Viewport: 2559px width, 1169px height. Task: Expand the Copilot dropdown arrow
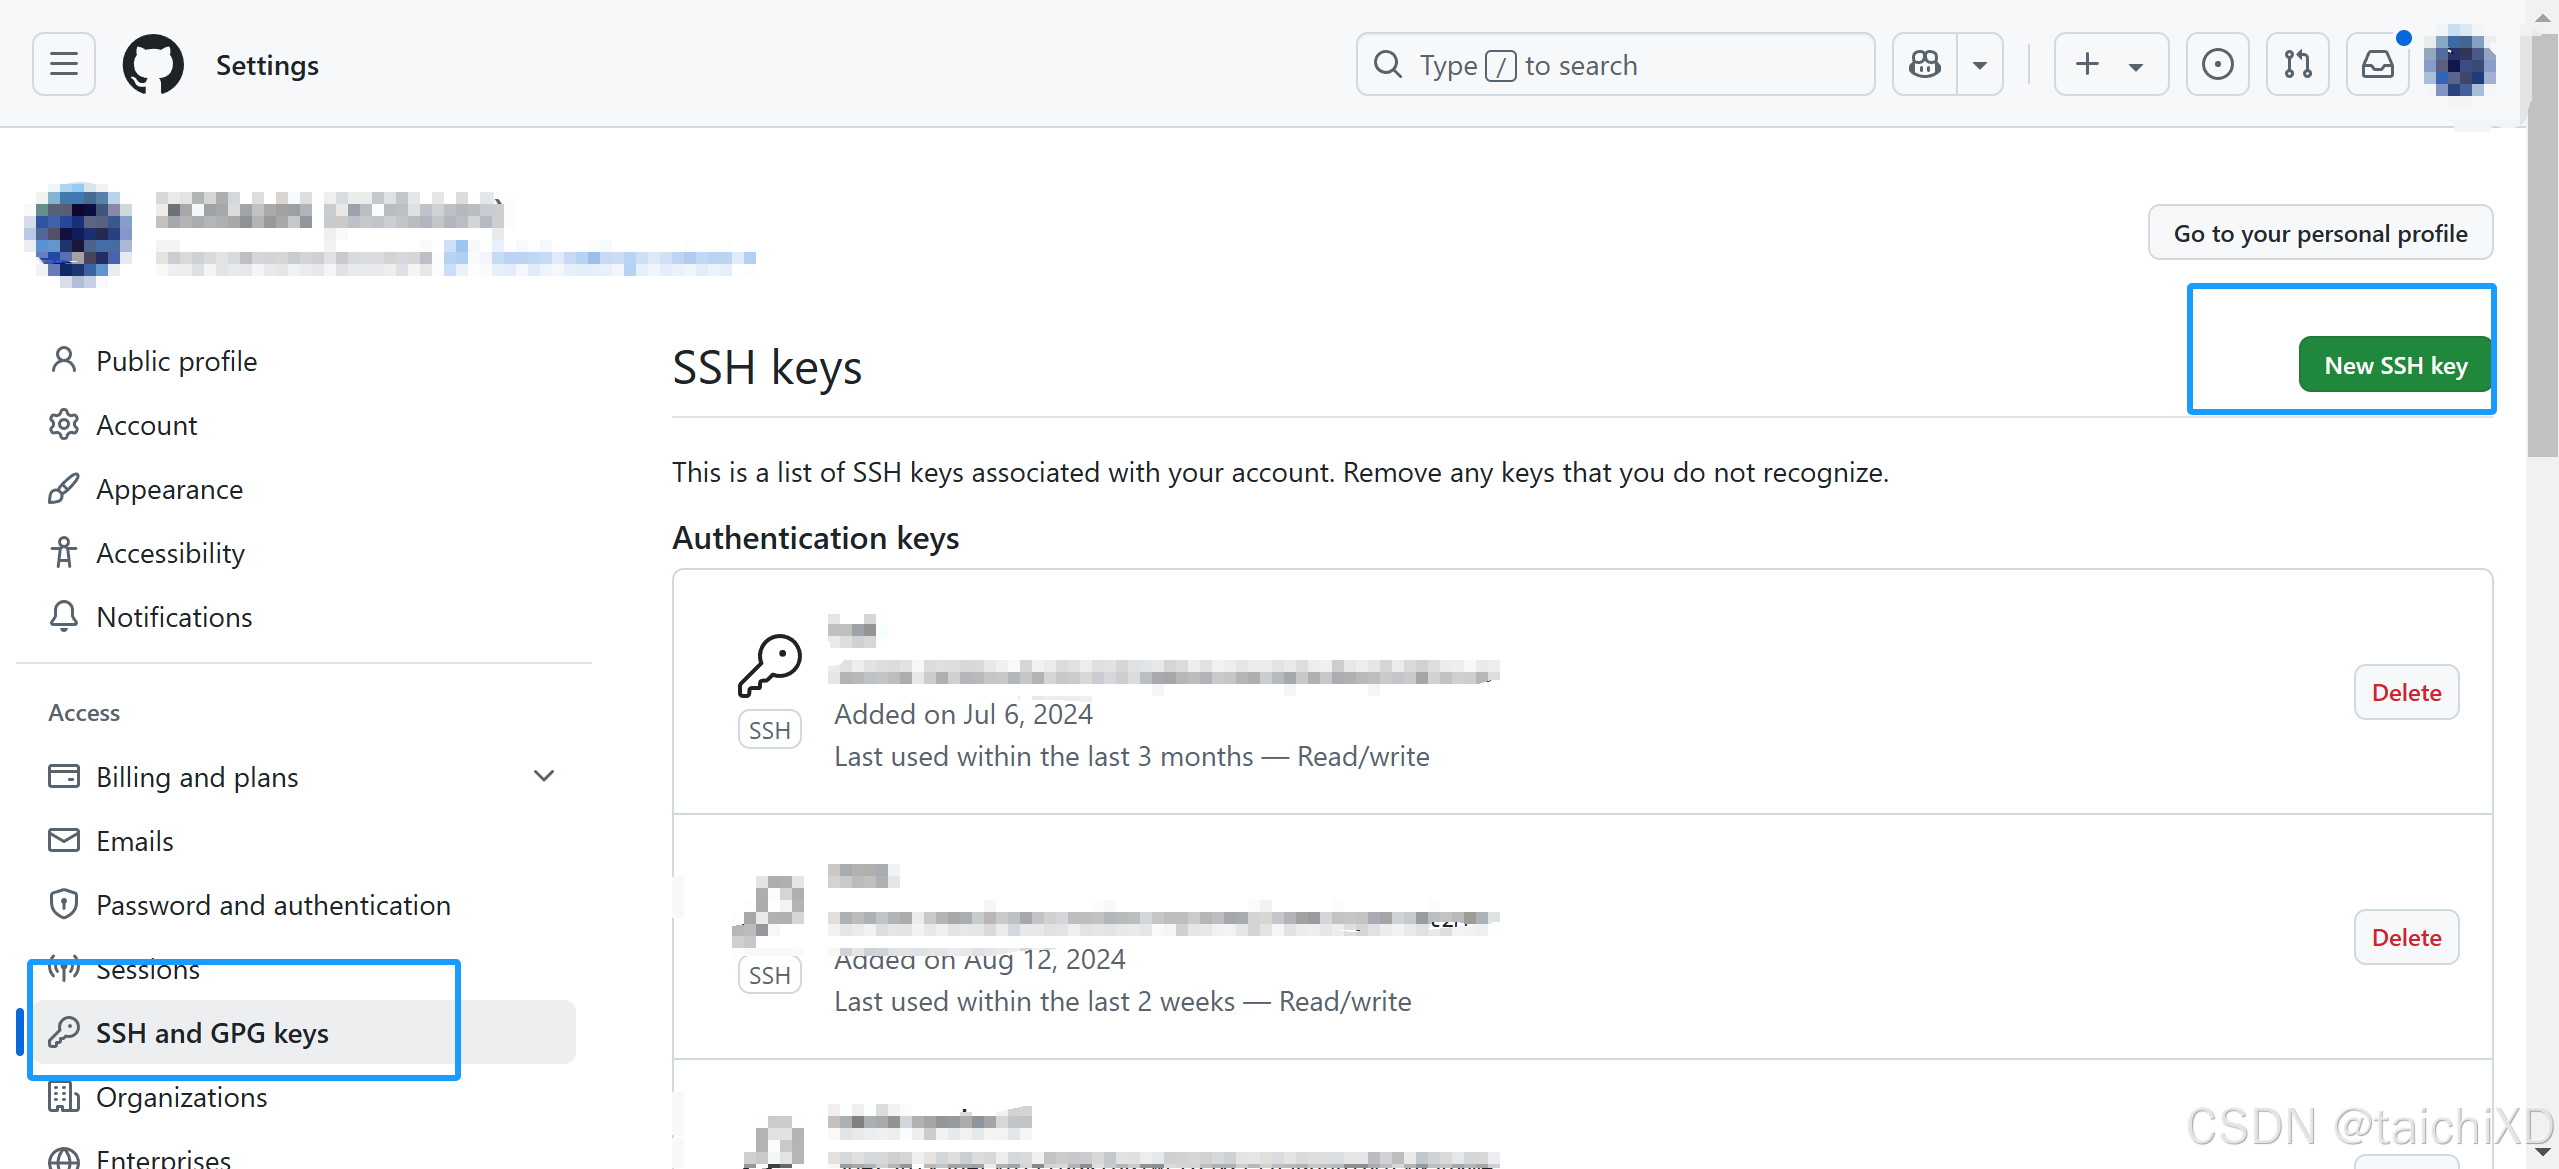click(1981, 64)
